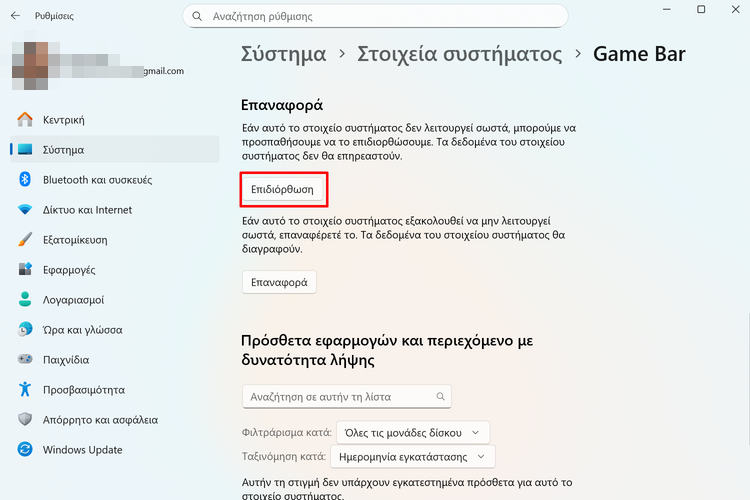
Task: Navigate to Στοιχεία συστήματος breadcrumb
Action: [x=459, y=54]
